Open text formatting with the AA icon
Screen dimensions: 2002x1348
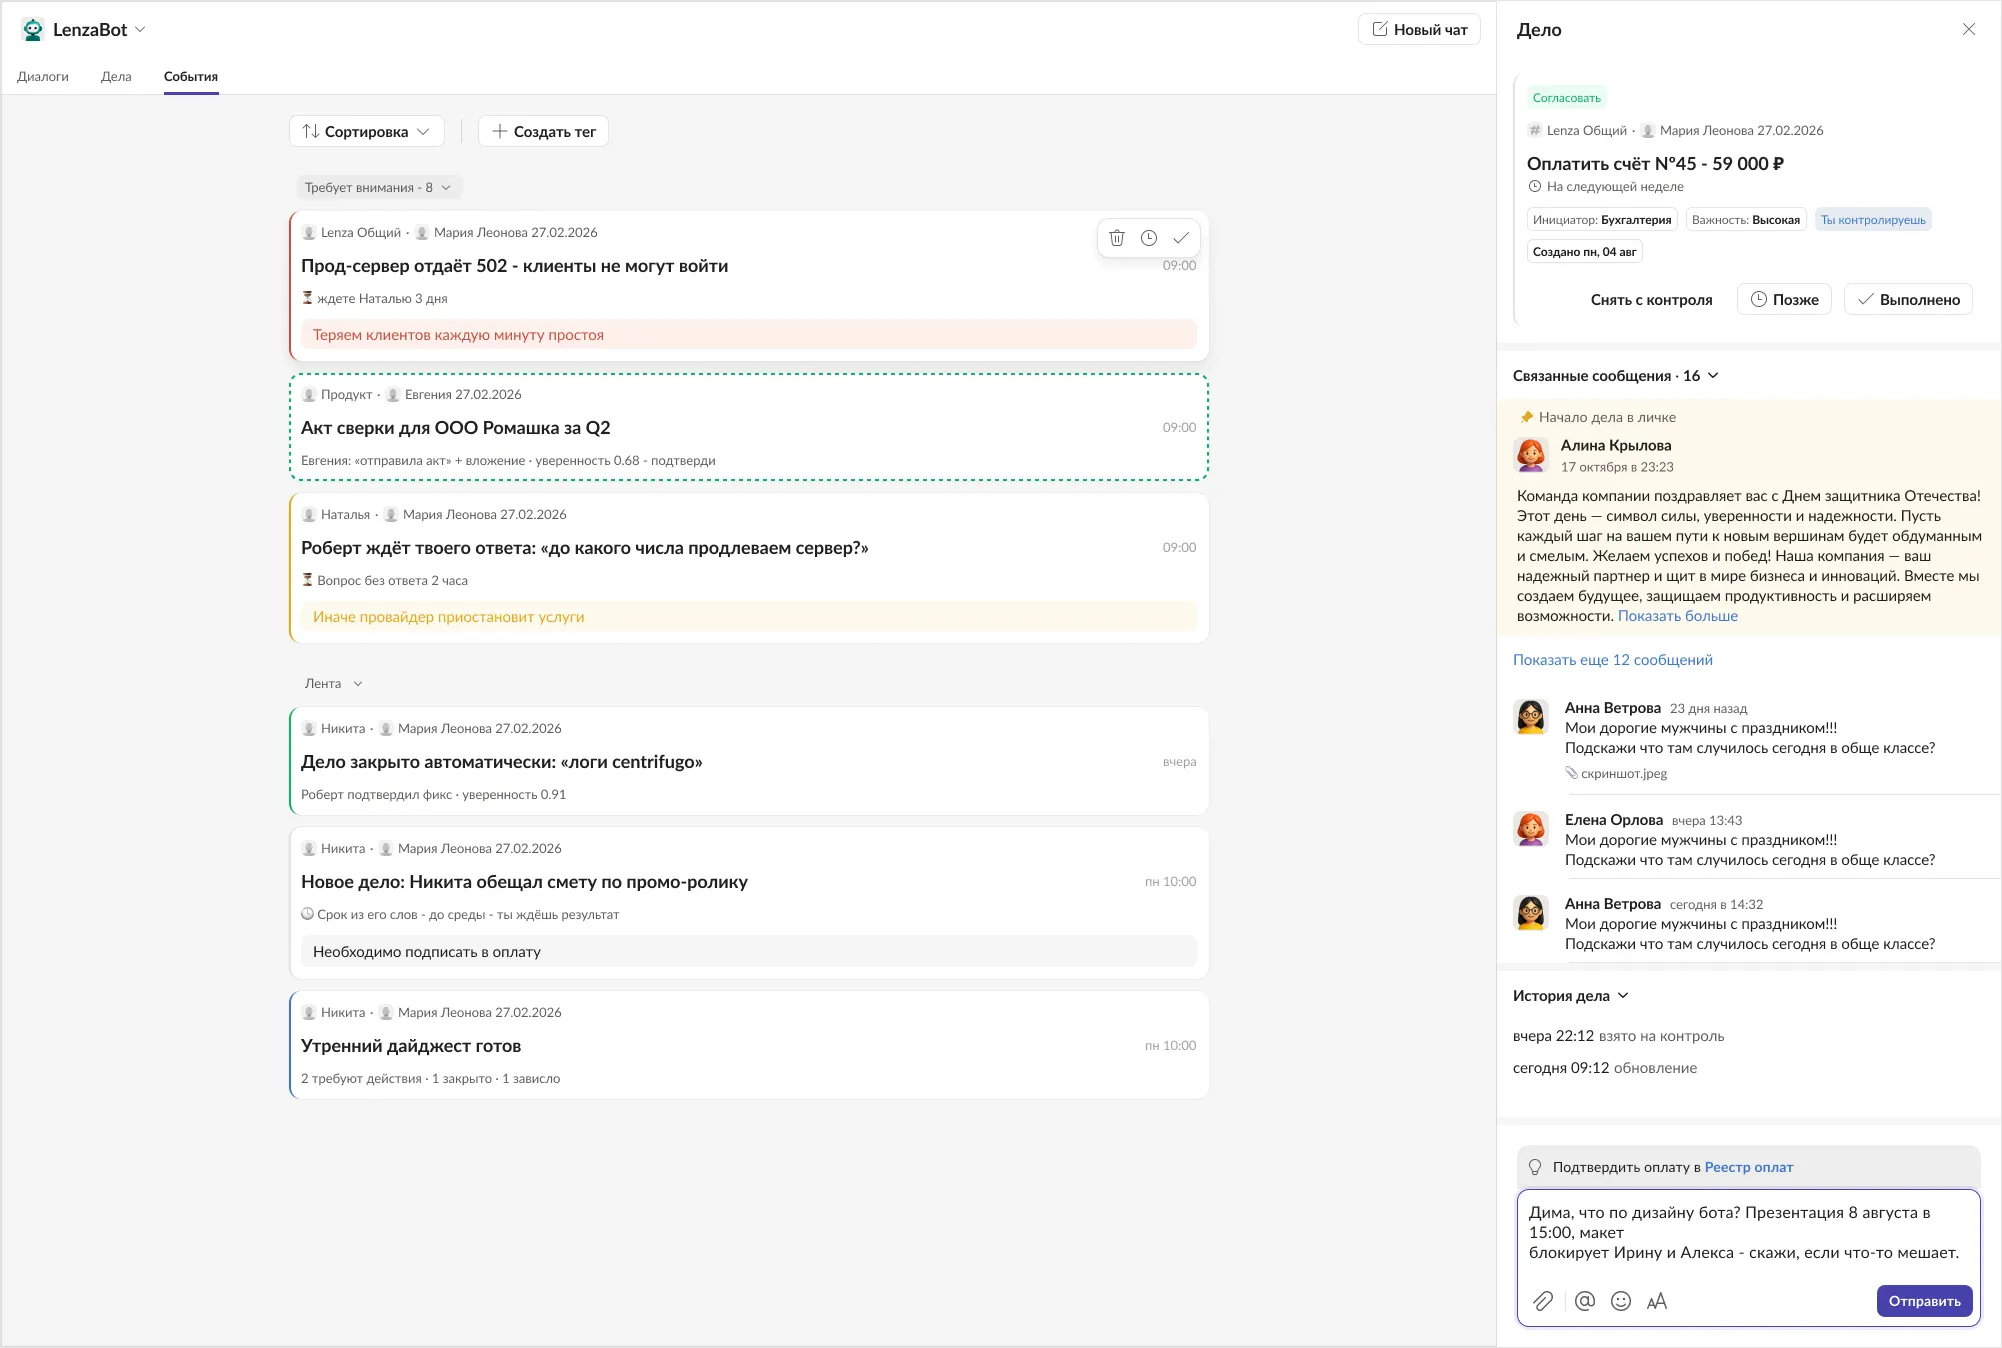pos(1657,1301)
